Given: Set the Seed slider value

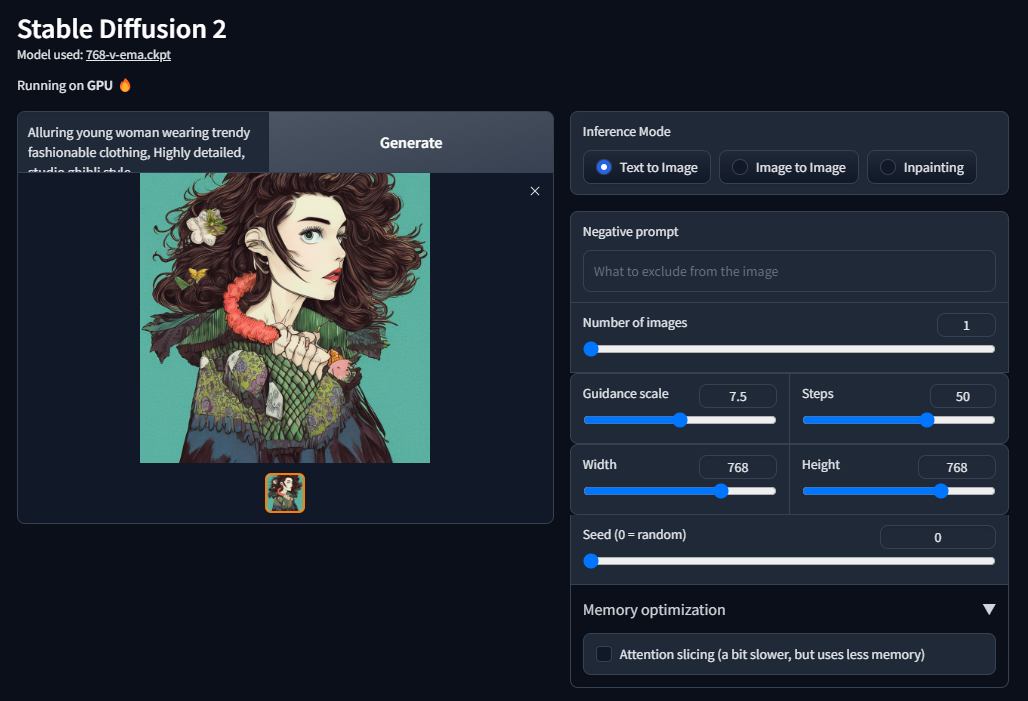Looking at the screenshot, I should 591,561.
